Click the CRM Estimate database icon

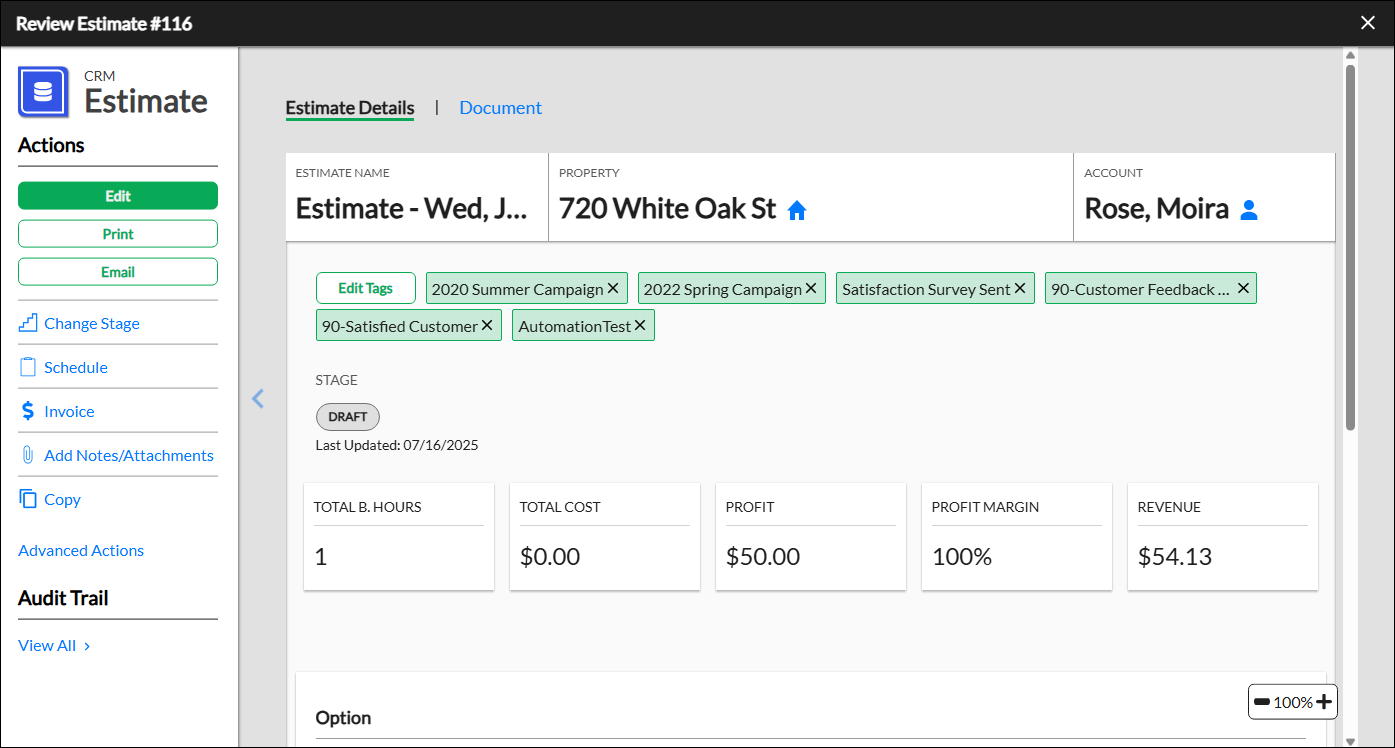43,92
